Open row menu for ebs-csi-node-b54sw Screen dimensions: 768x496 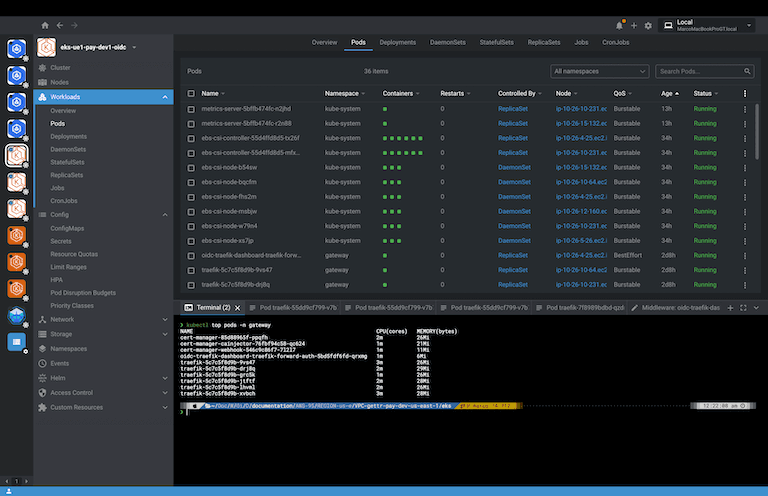click(745, 168)
